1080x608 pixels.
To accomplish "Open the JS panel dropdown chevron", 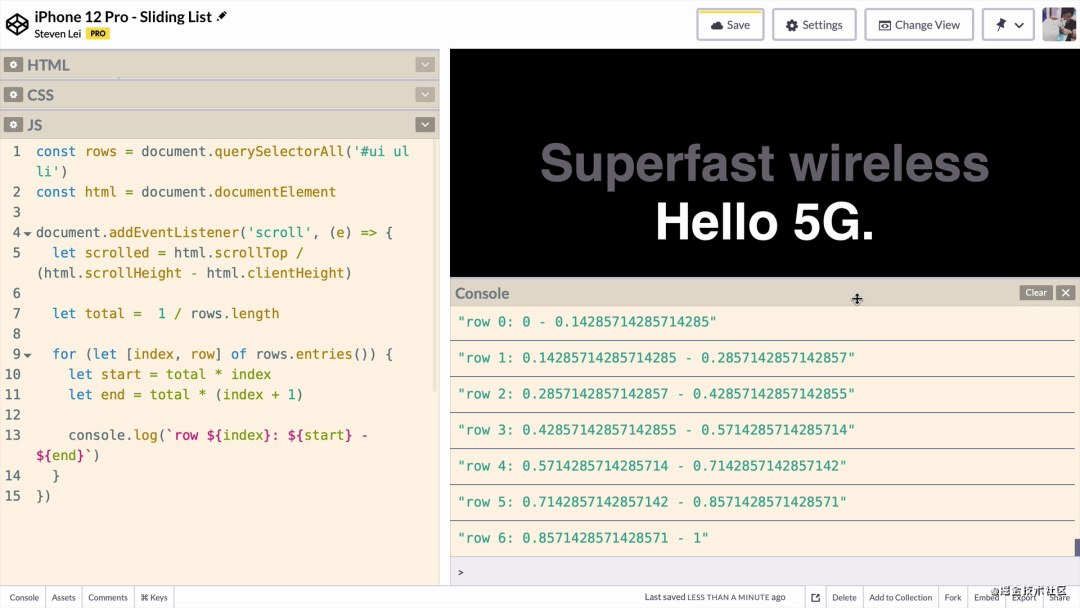I will click(x=425, y=125).
